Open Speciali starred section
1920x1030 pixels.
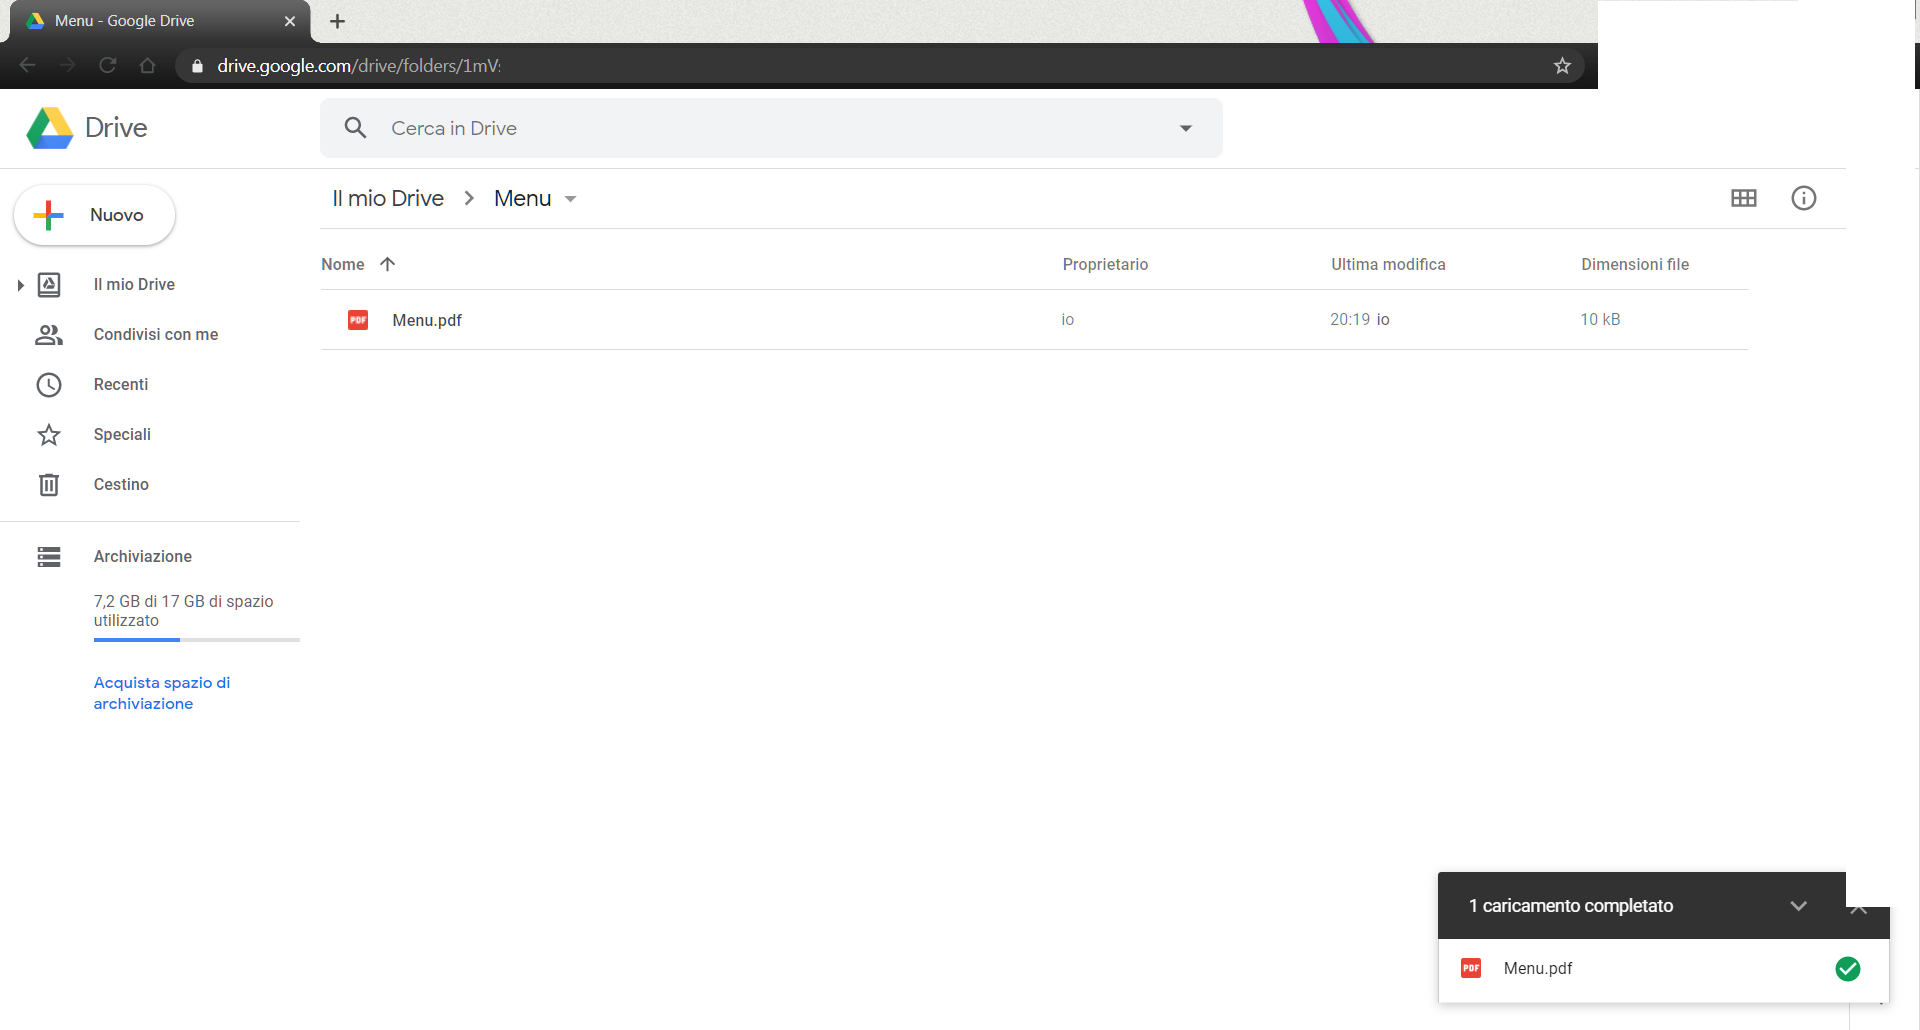click(122, 435)
